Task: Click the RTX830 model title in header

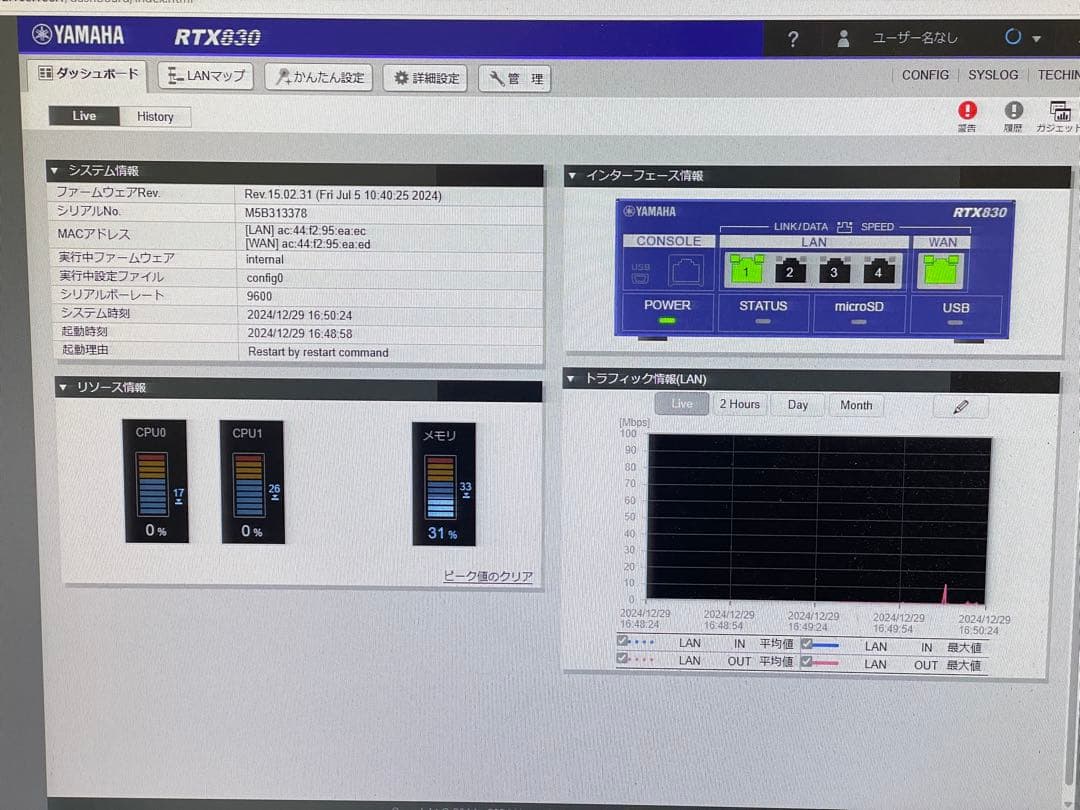Action: tap(217, 37)
